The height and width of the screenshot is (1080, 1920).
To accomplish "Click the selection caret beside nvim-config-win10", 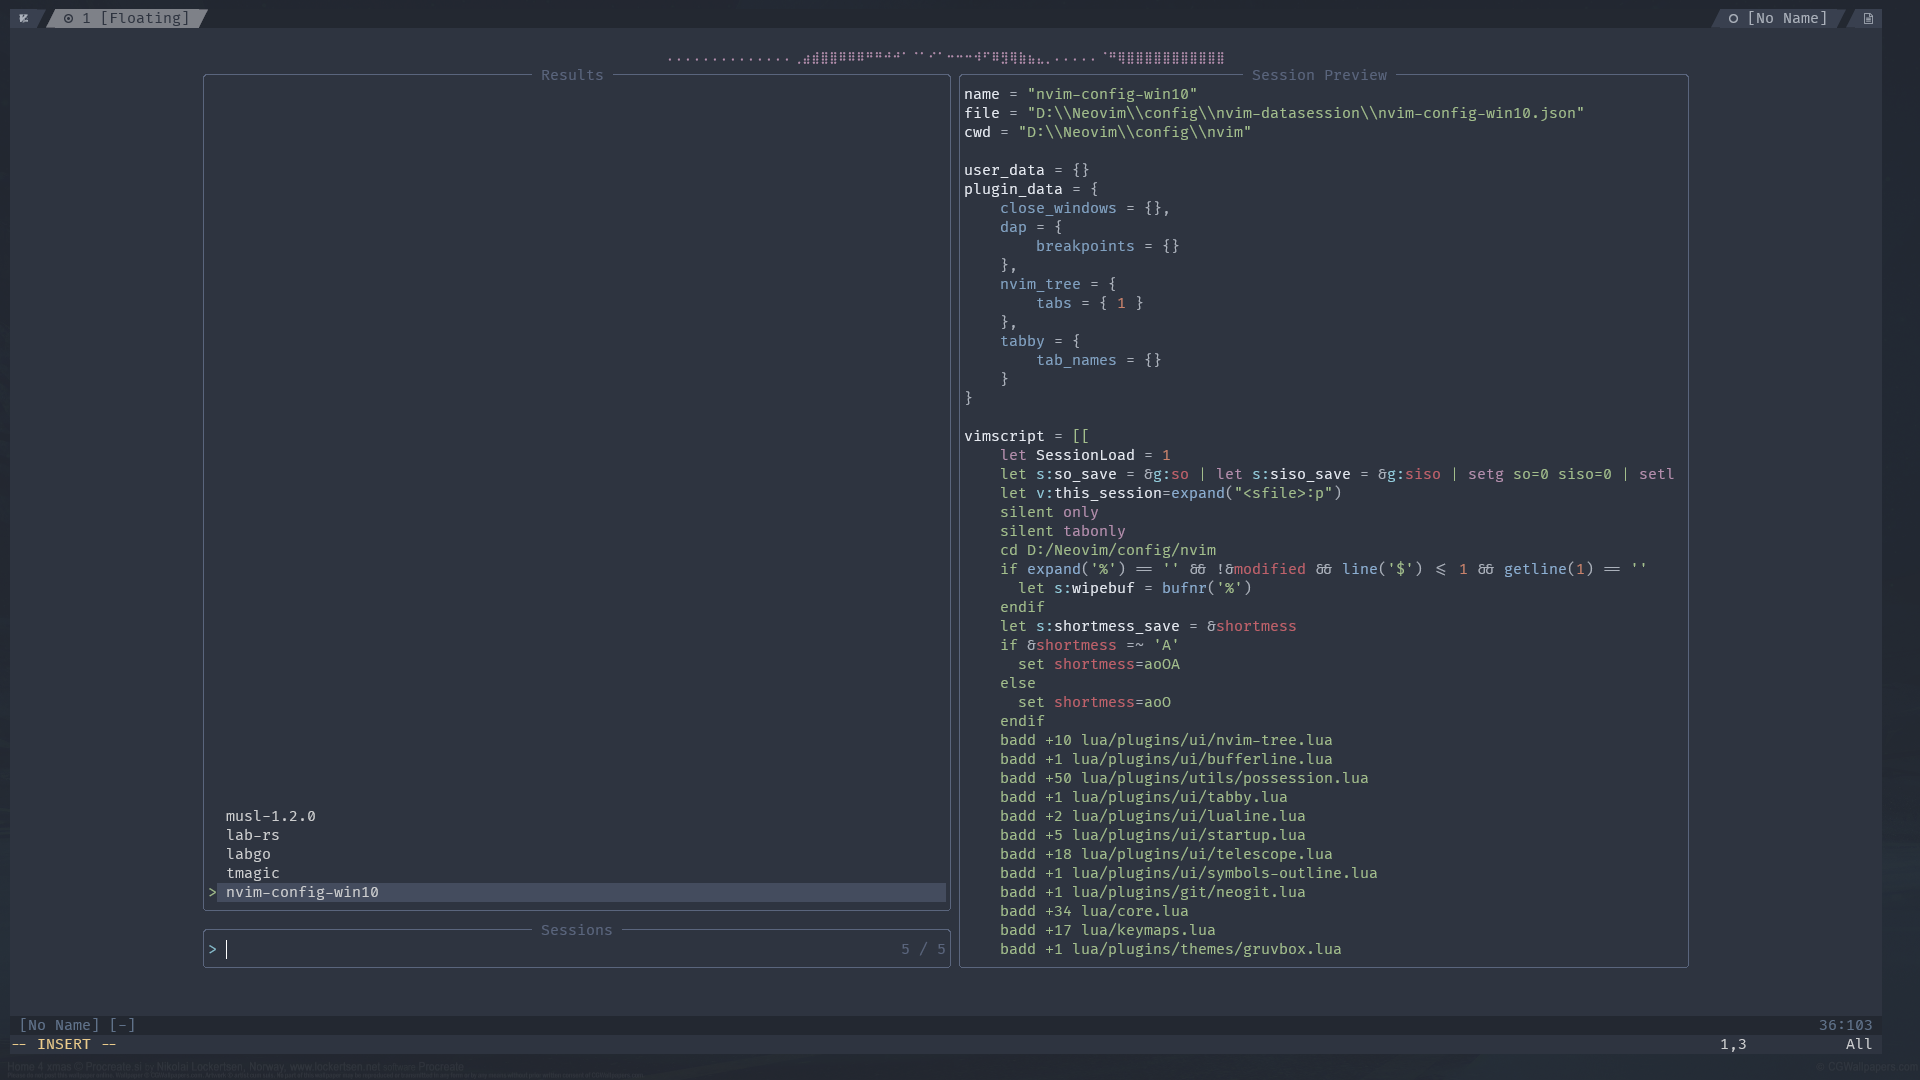I will click(212, 892).
